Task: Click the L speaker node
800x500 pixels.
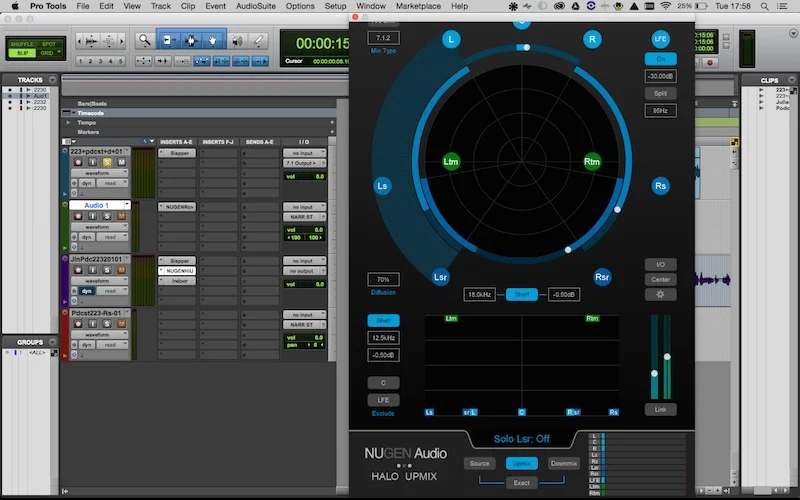Action: [x=451, y=39]
